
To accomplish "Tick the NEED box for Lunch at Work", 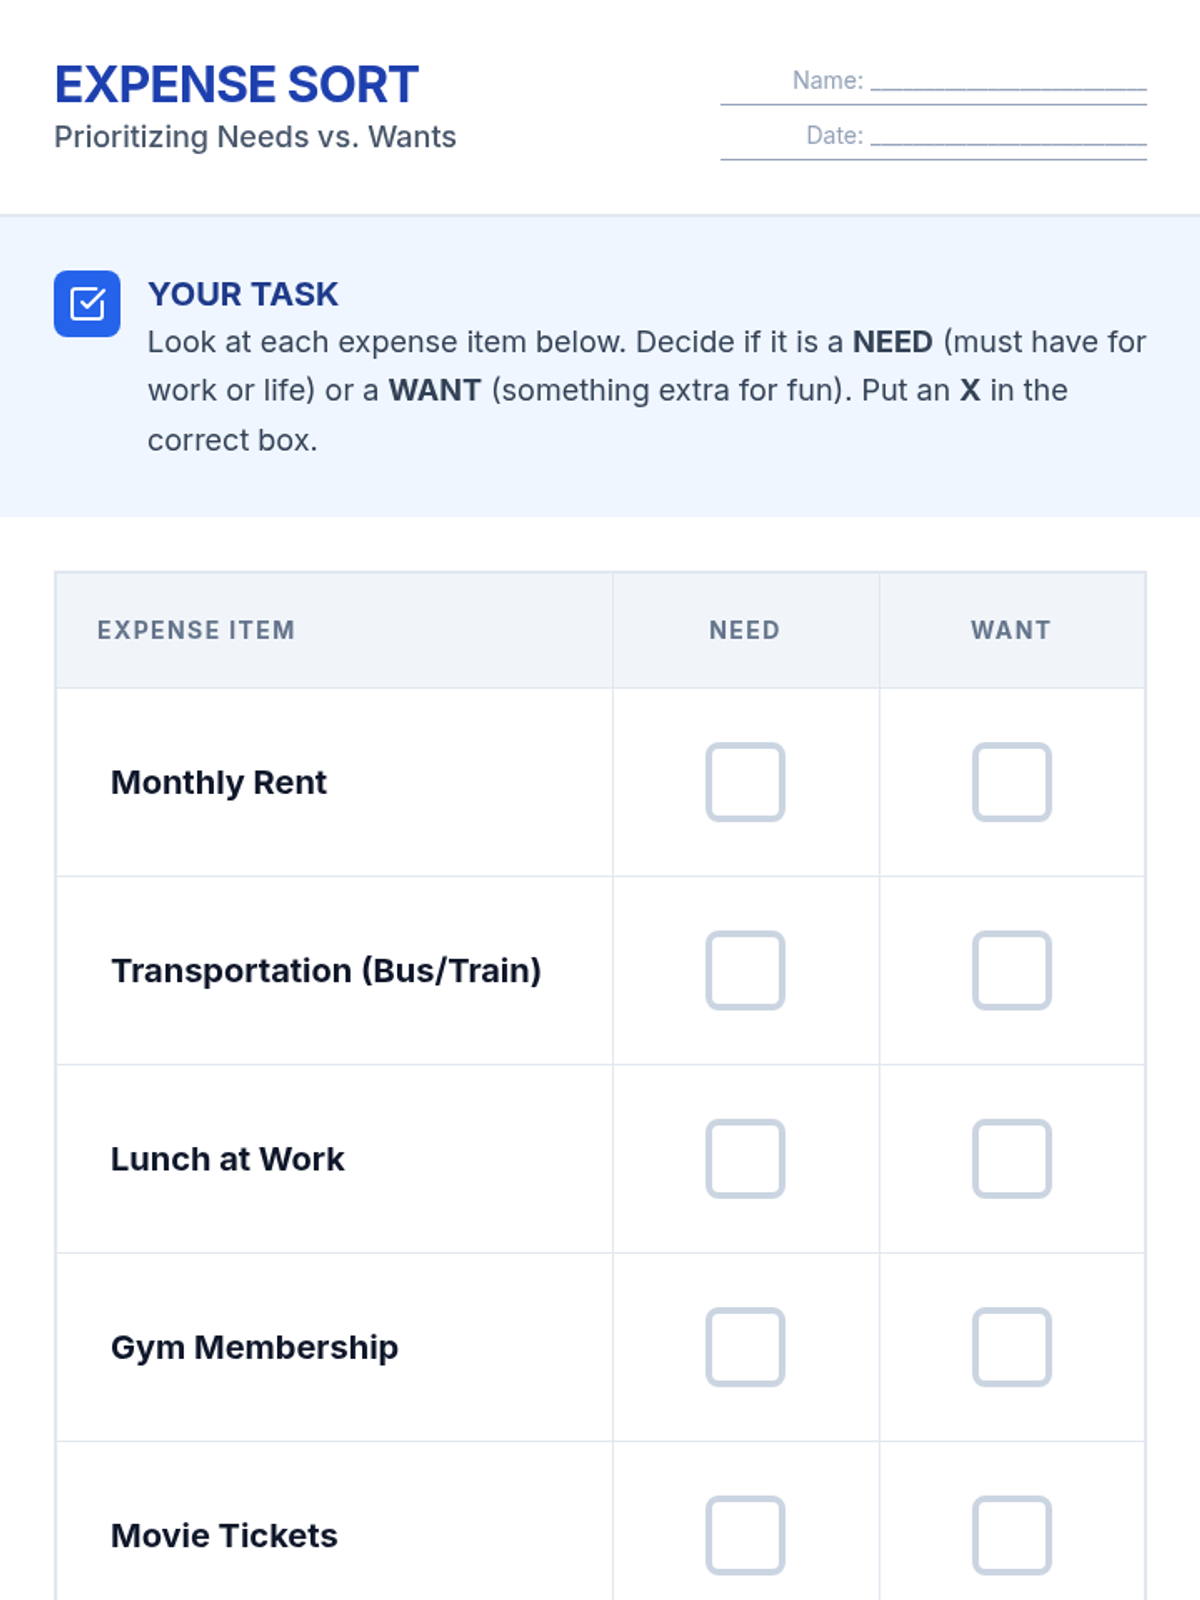I will (x=745, y=1158).
